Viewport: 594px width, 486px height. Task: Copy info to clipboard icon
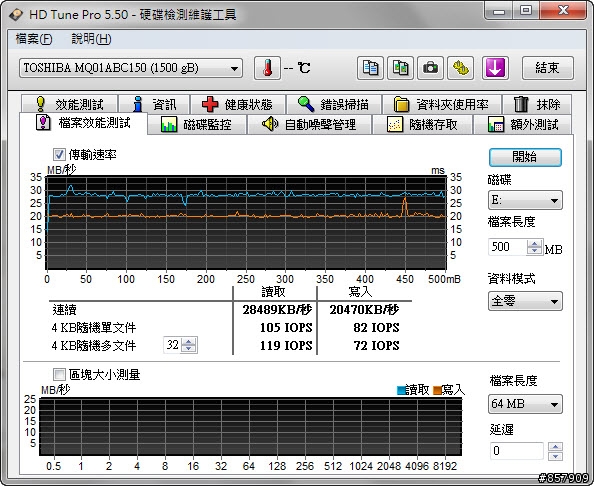[x=370, y=68]
